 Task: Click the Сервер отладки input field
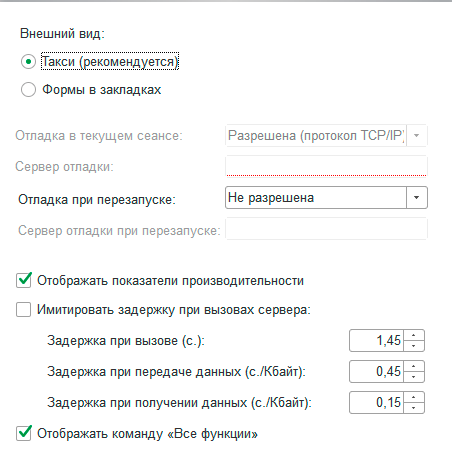coord(326,166)
